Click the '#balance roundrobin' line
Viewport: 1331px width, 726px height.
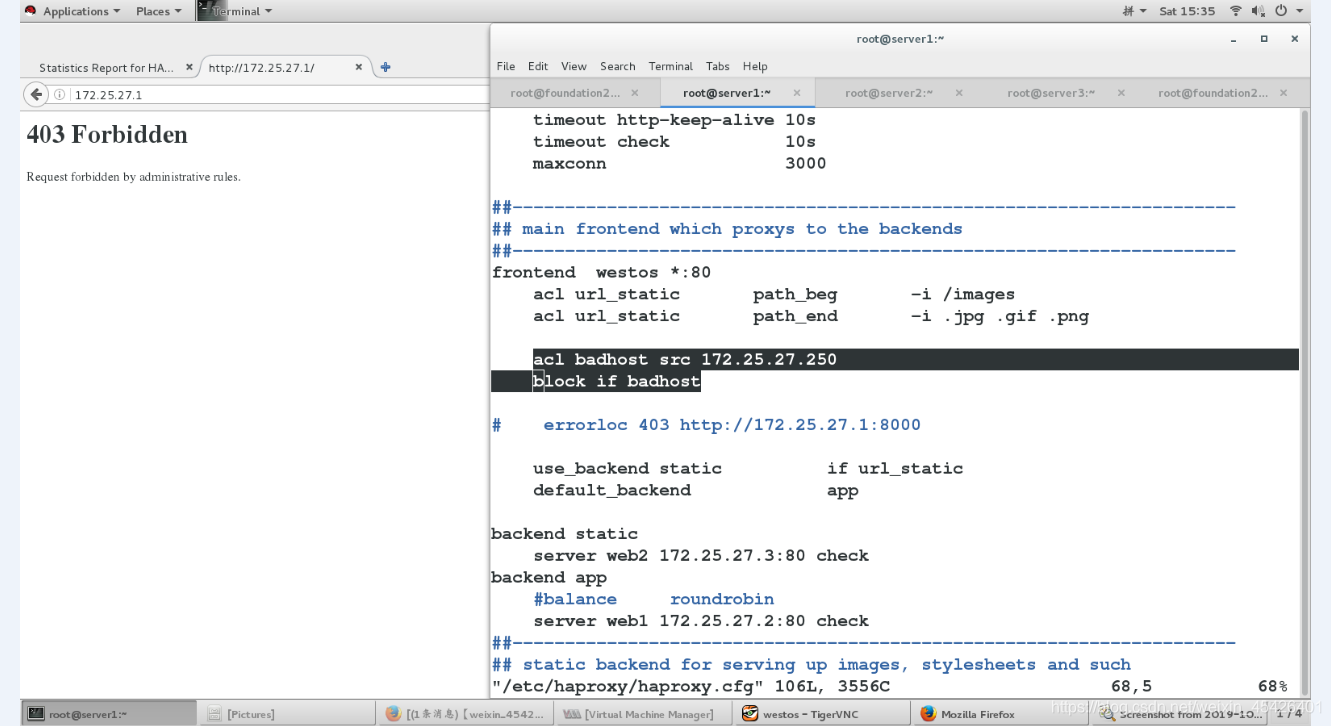click(654, 599)
